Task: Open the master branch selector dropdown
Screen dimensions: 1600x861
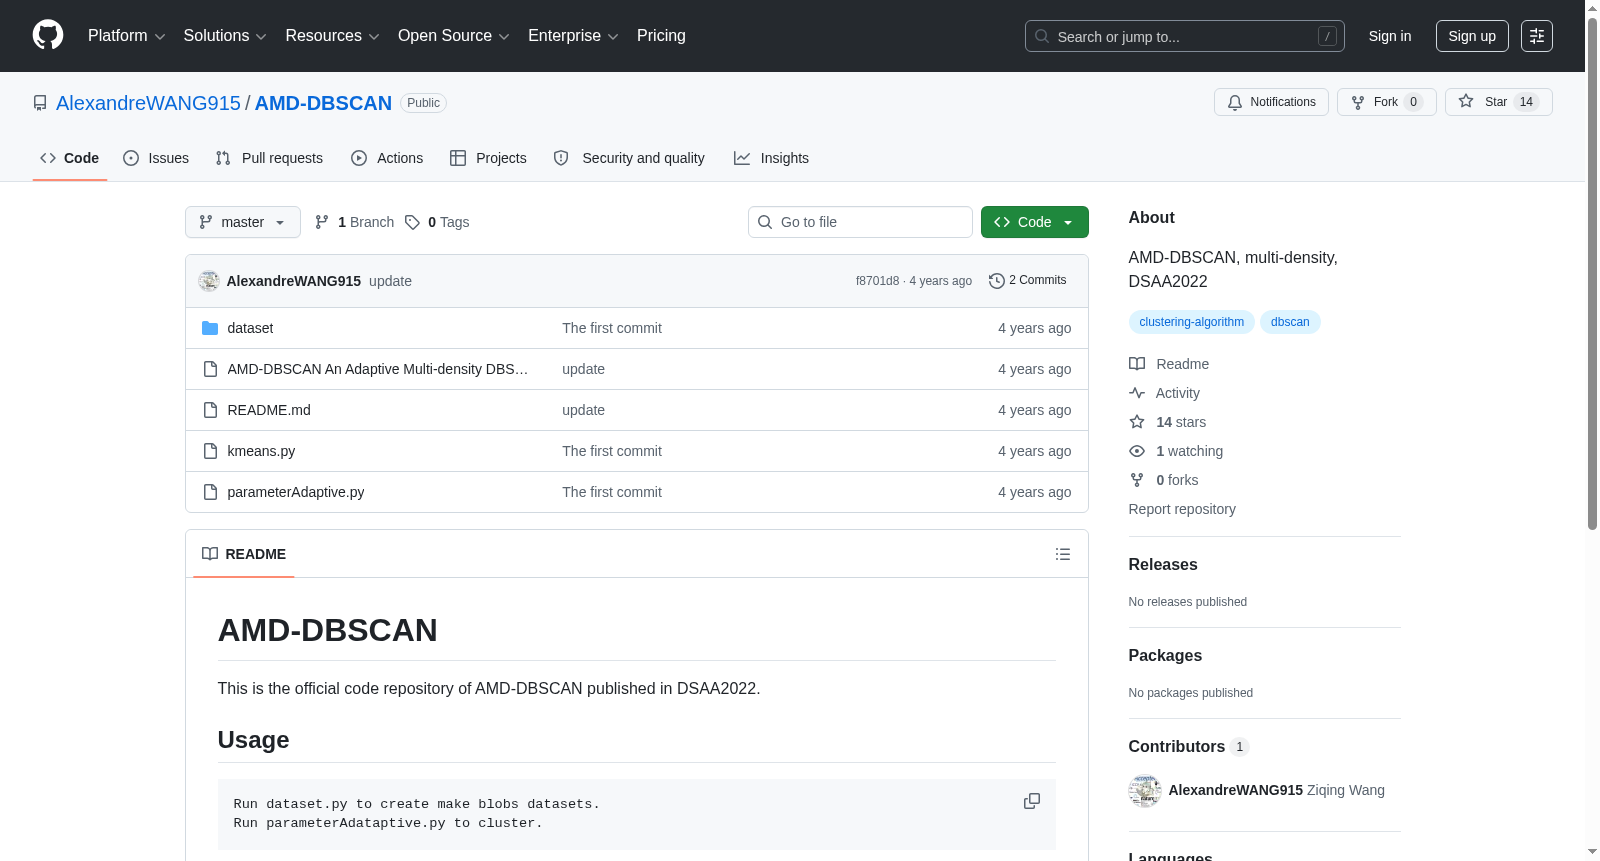Action: (243, 222)
